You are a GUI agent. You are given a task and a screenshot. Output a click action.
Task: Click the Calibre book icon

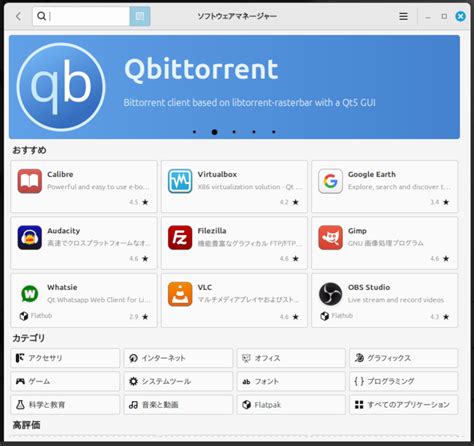pyautogui.click(x=30, y=181)
